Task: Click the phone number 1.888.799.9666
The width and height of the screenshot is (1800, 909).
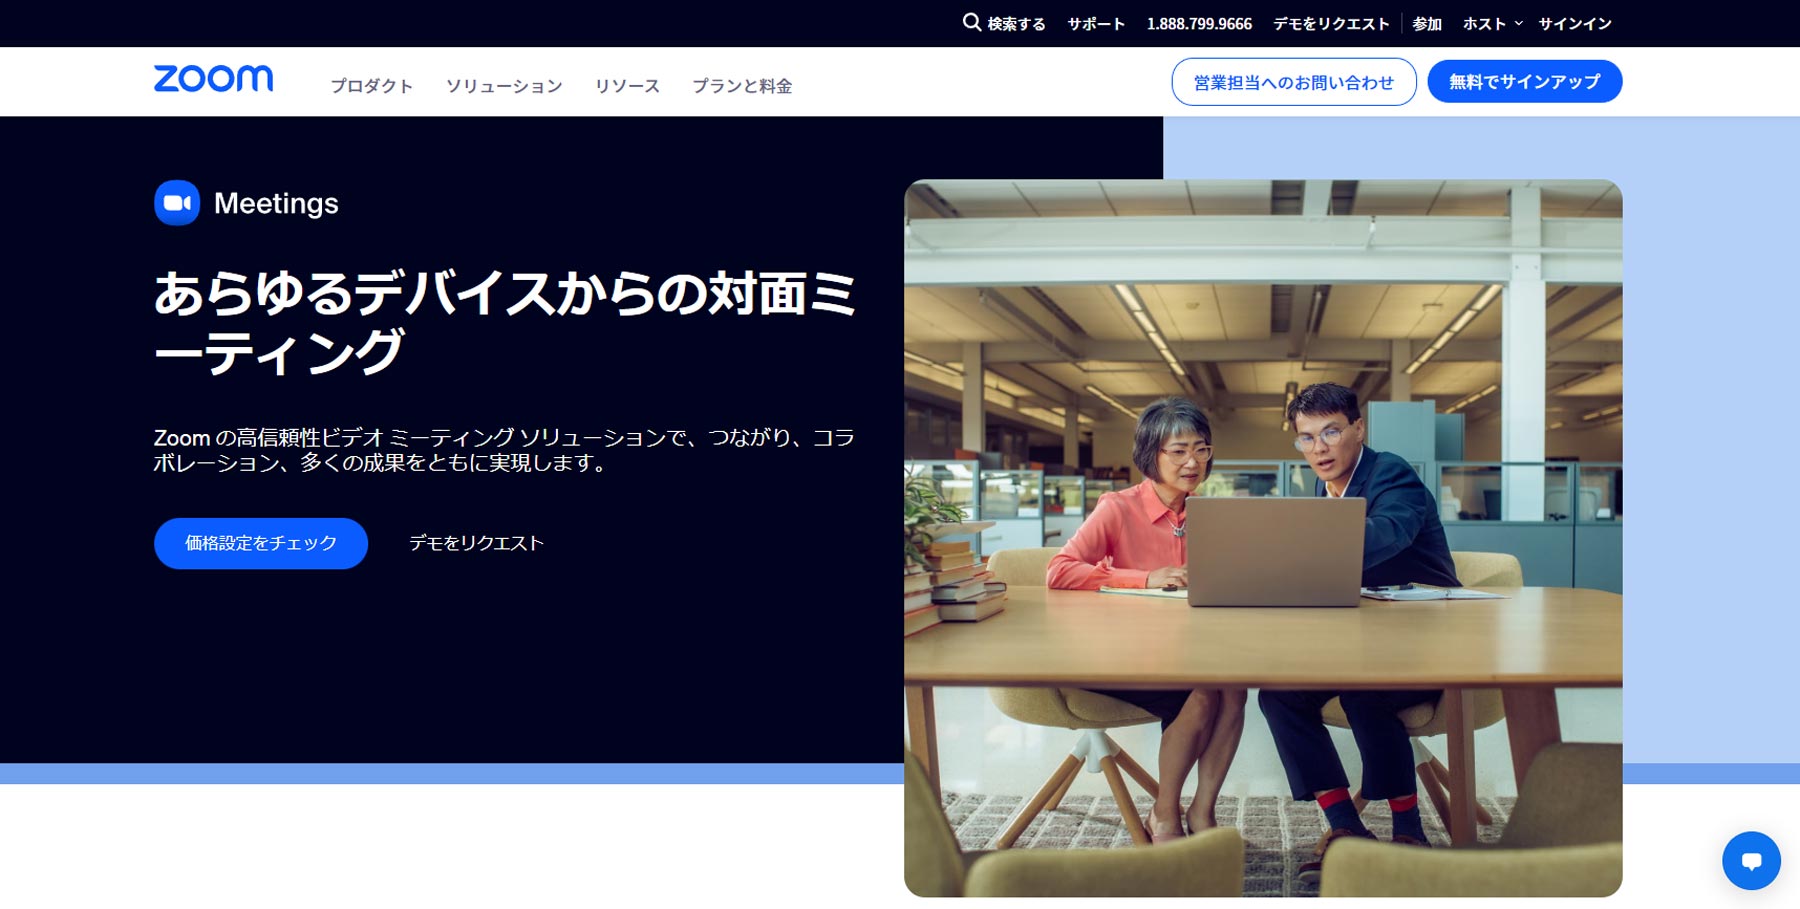Action: pos(1199,23)
